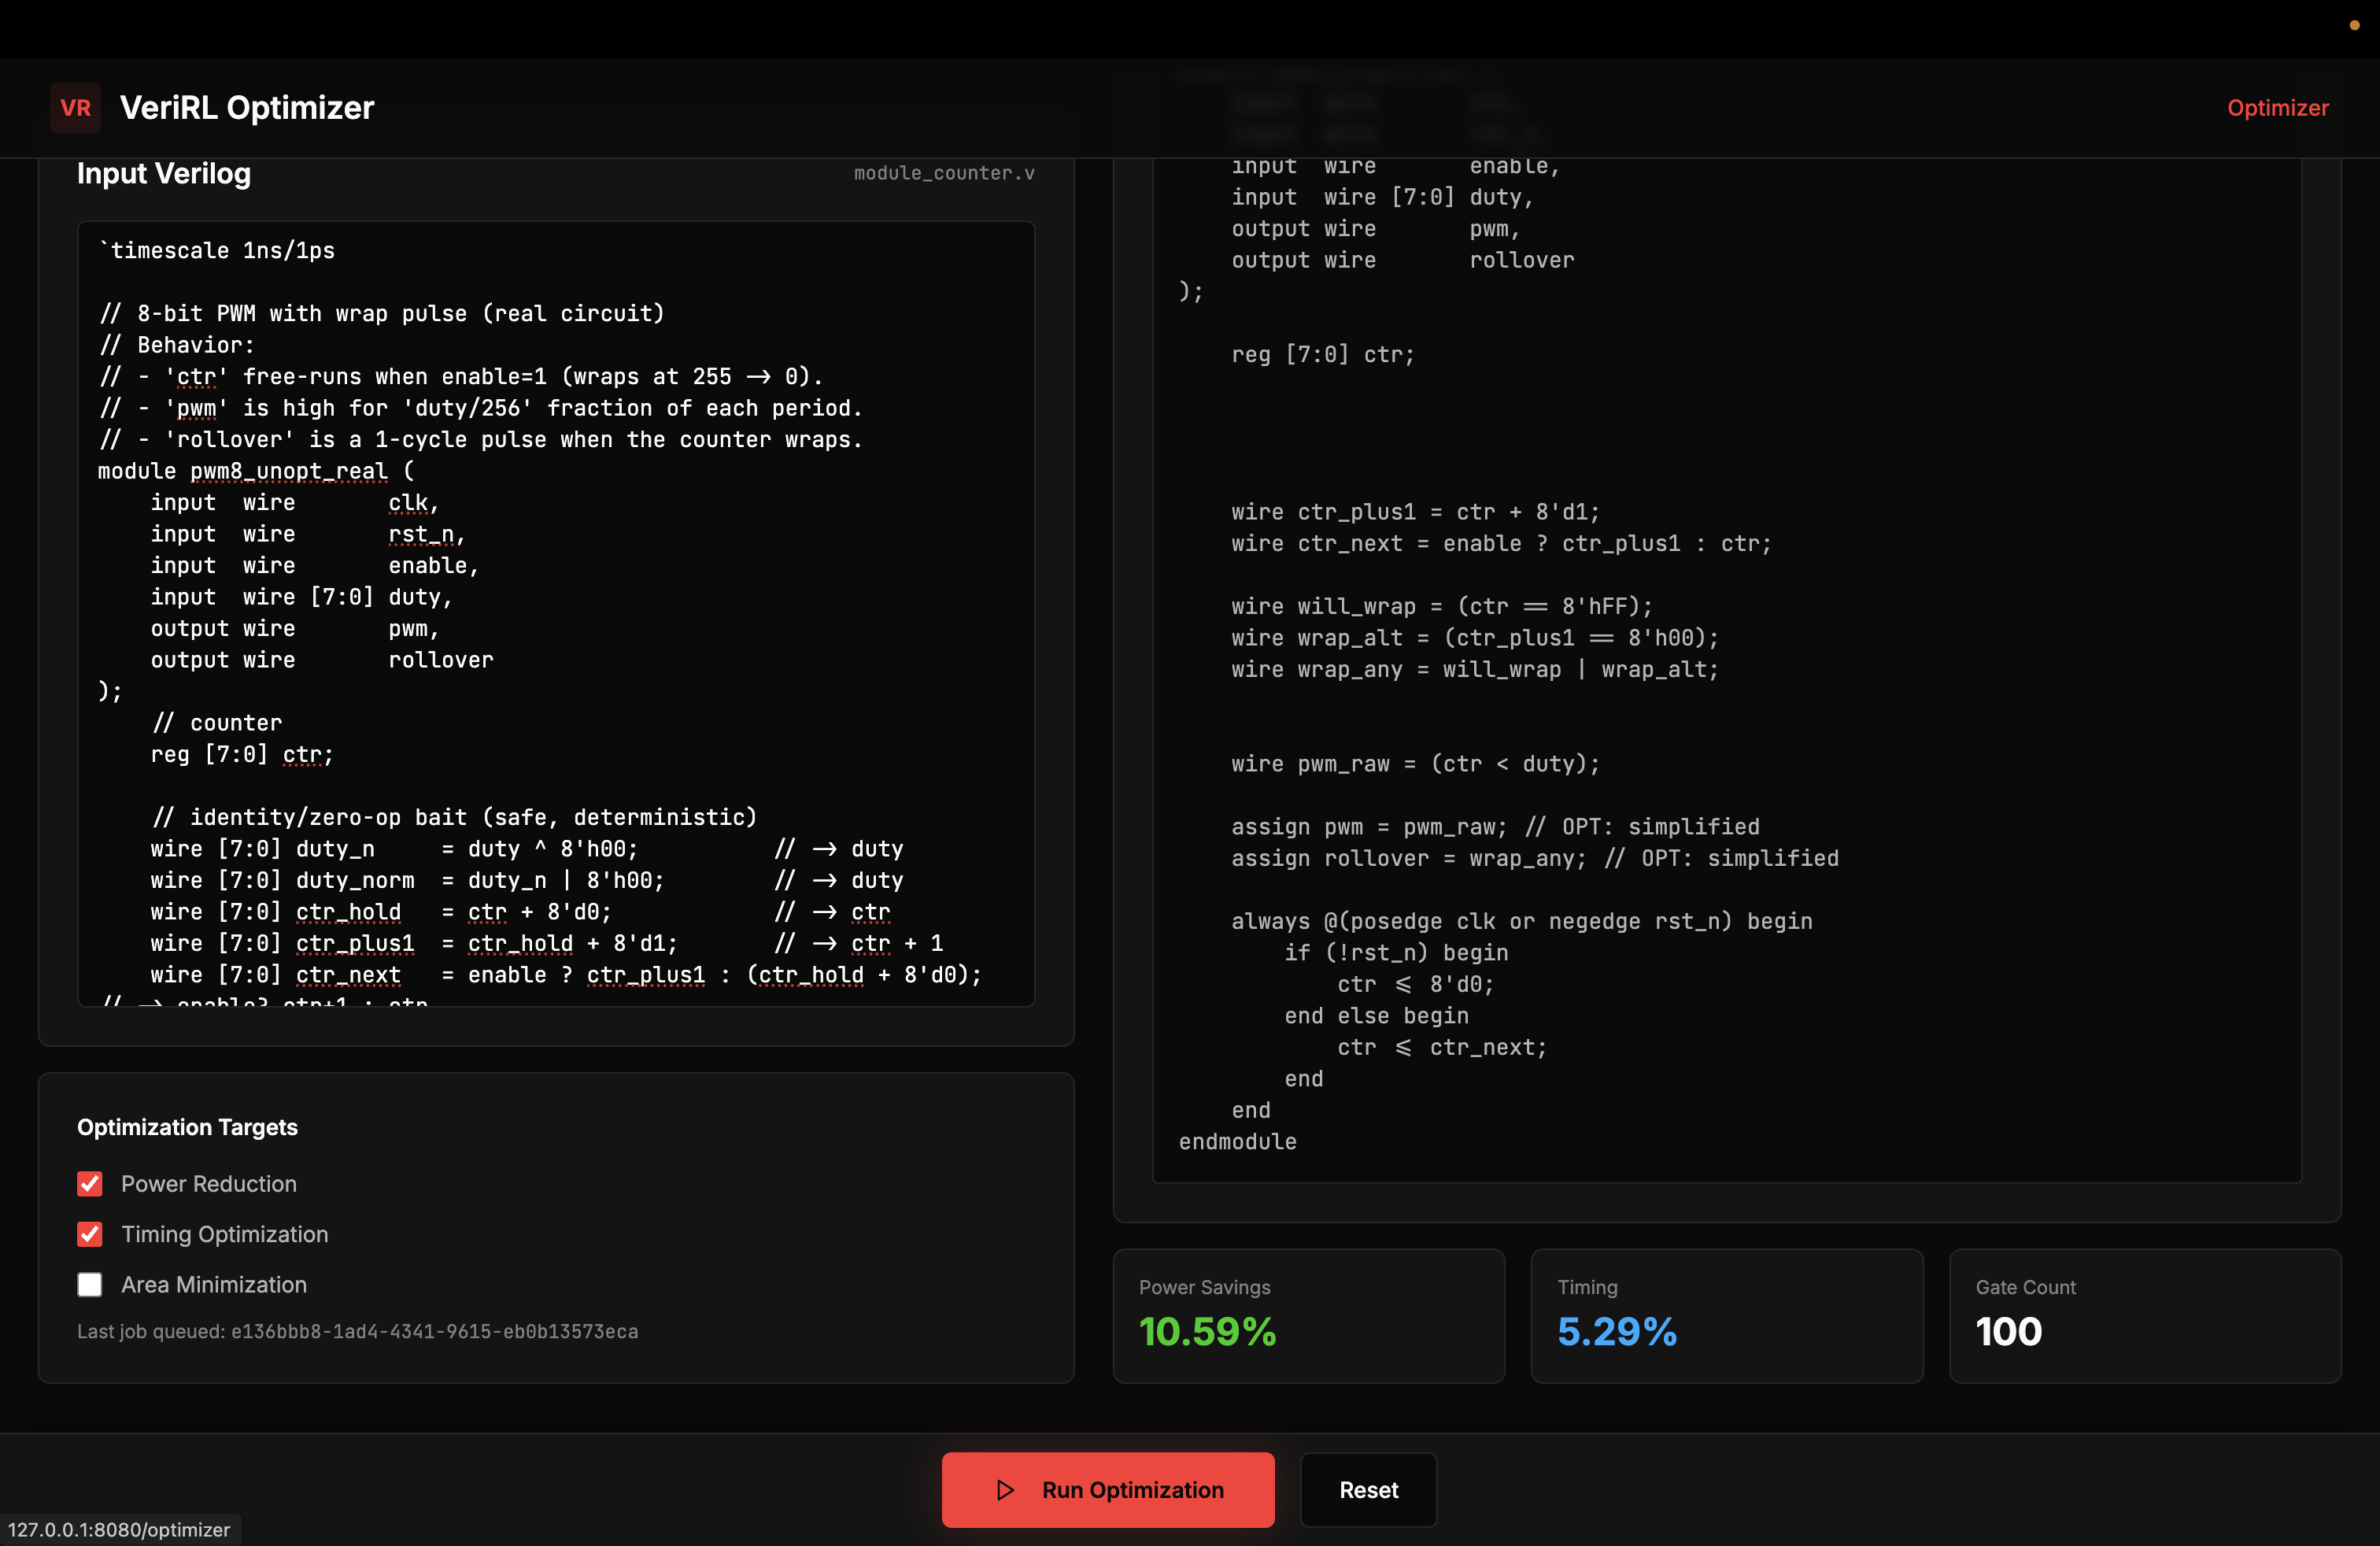The image size is (2380, 1546).
Task: Click the orange status dot at top right
Action: point(2354,25)
